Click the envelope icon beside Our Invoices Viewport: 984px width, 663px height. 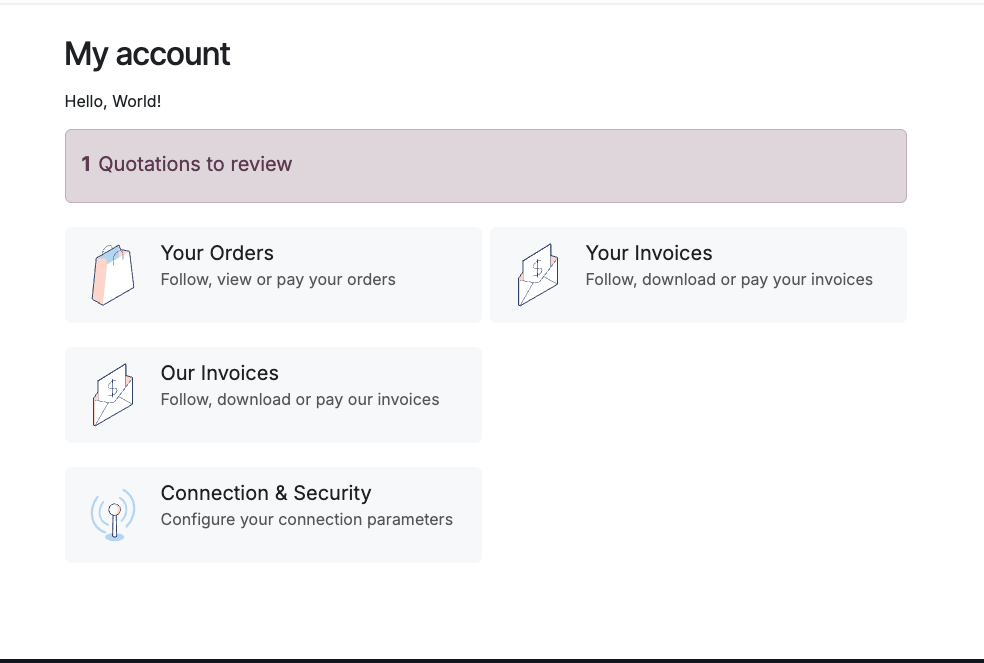[x=113, y=395]
